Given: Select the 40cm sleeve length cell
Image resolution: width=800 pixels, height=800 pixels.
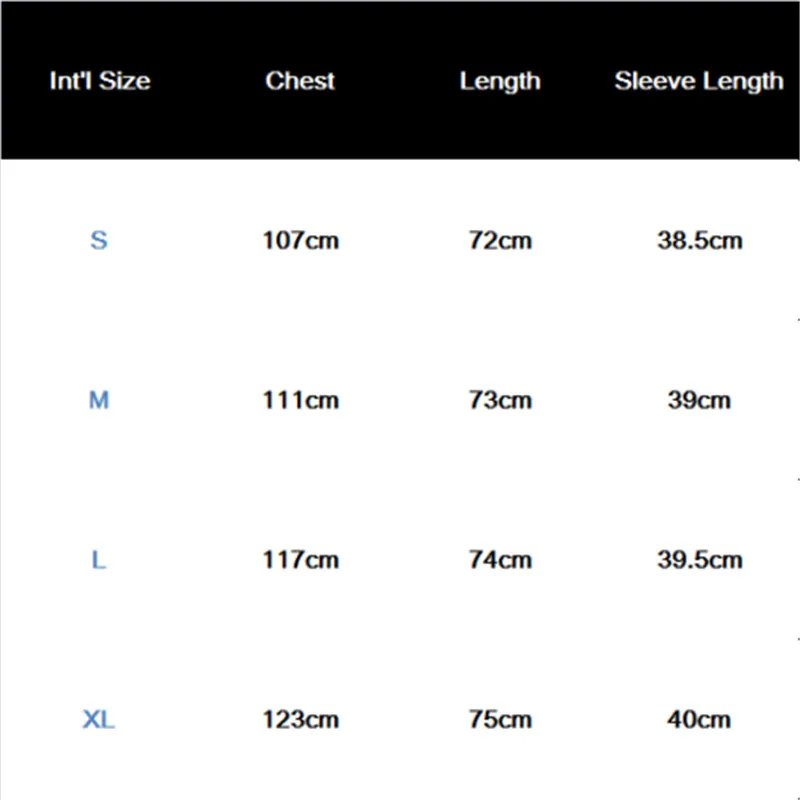Looking at the screenshot, I should coord(699,719).
